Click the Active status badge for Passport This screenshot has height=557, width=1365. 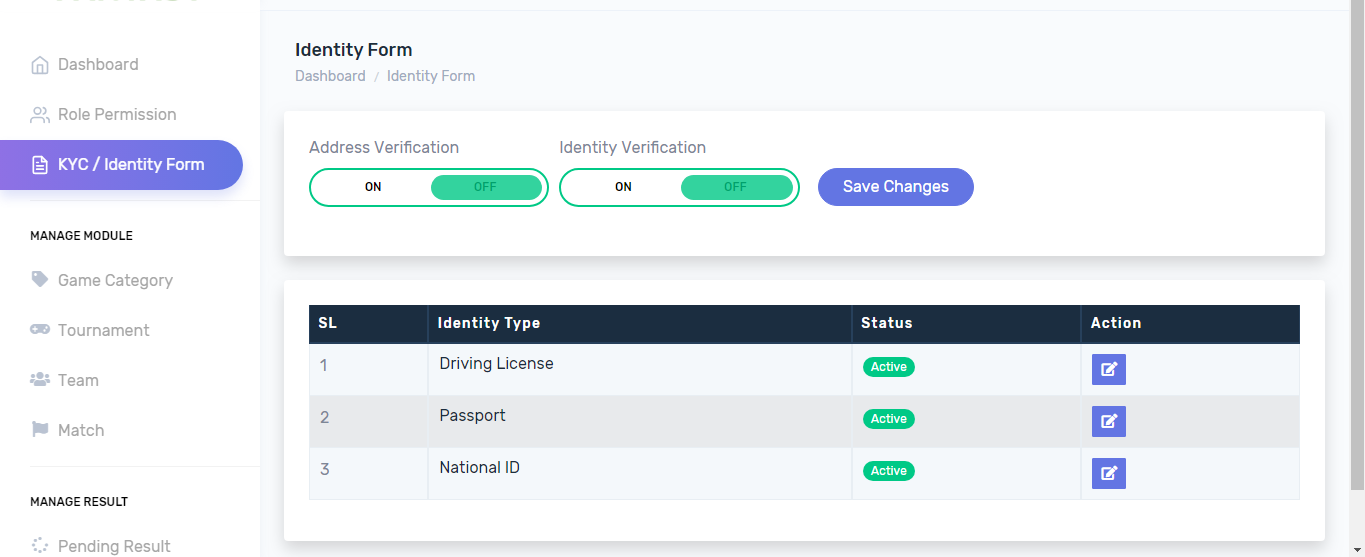point(888,419)
